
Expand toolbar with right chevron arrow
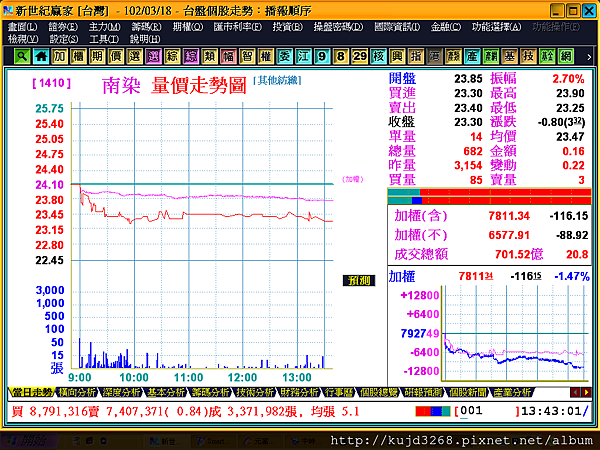point(589,57)
